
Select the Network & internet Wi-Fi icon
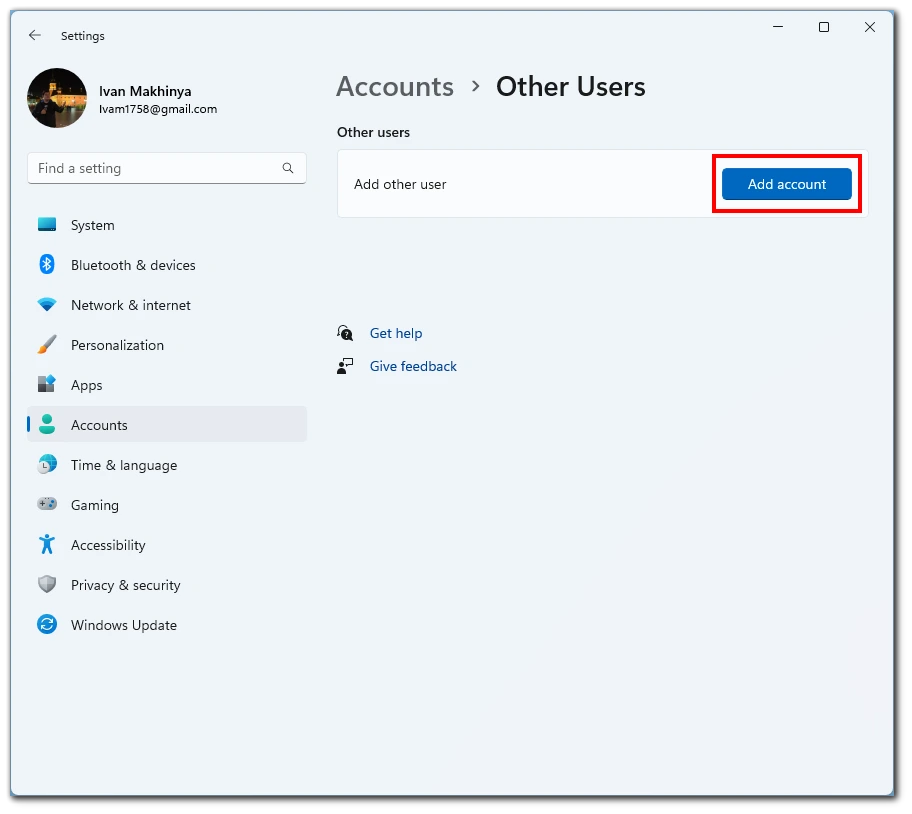pos(47,305)
